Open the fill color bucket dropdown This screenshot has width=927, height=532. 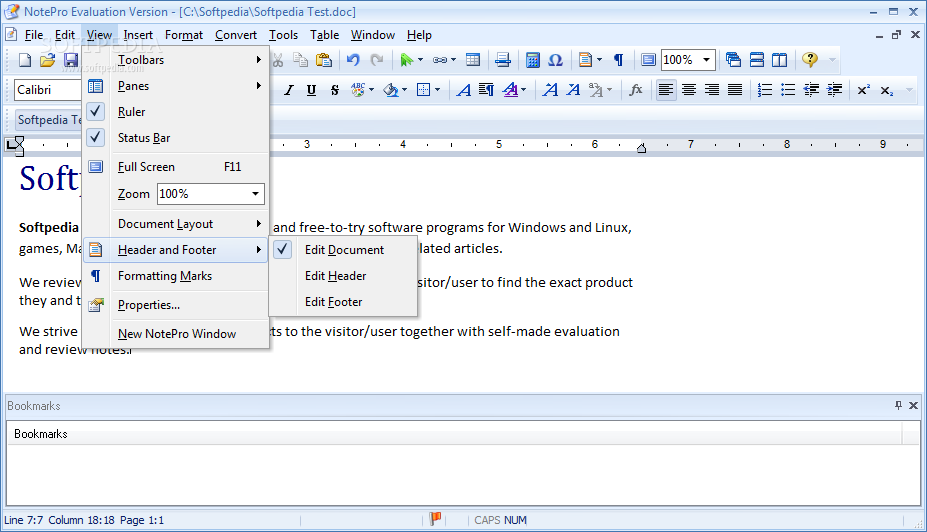click(x=404, y=90)
